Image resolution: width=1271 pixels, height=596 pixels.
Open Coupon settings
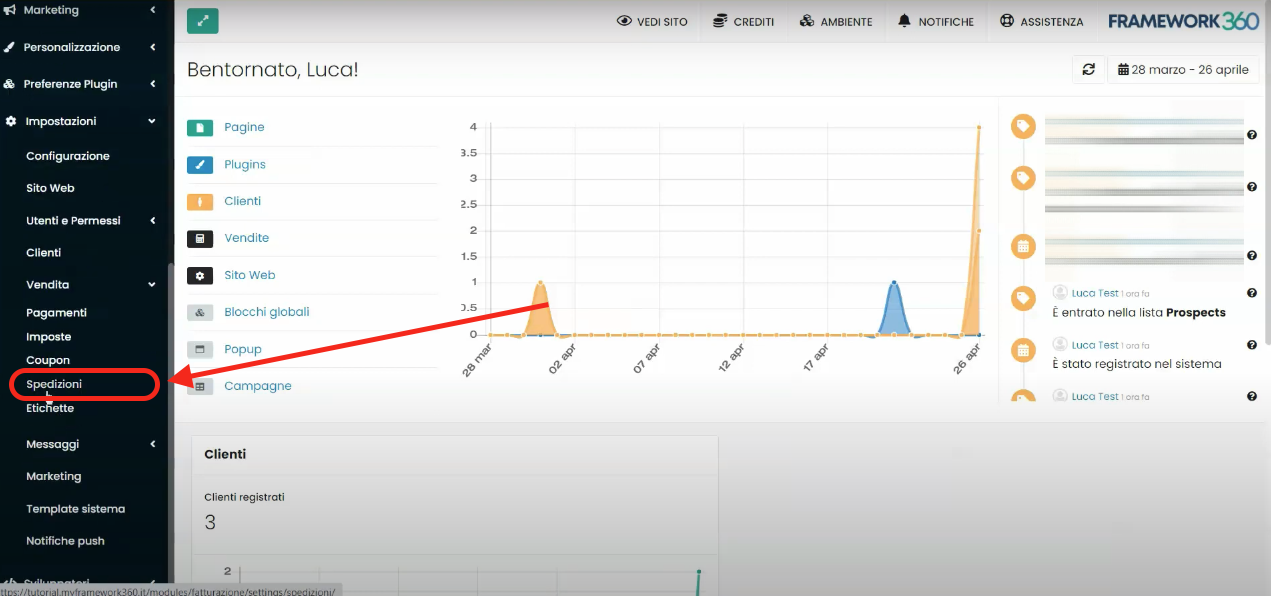tap(48, 360)
